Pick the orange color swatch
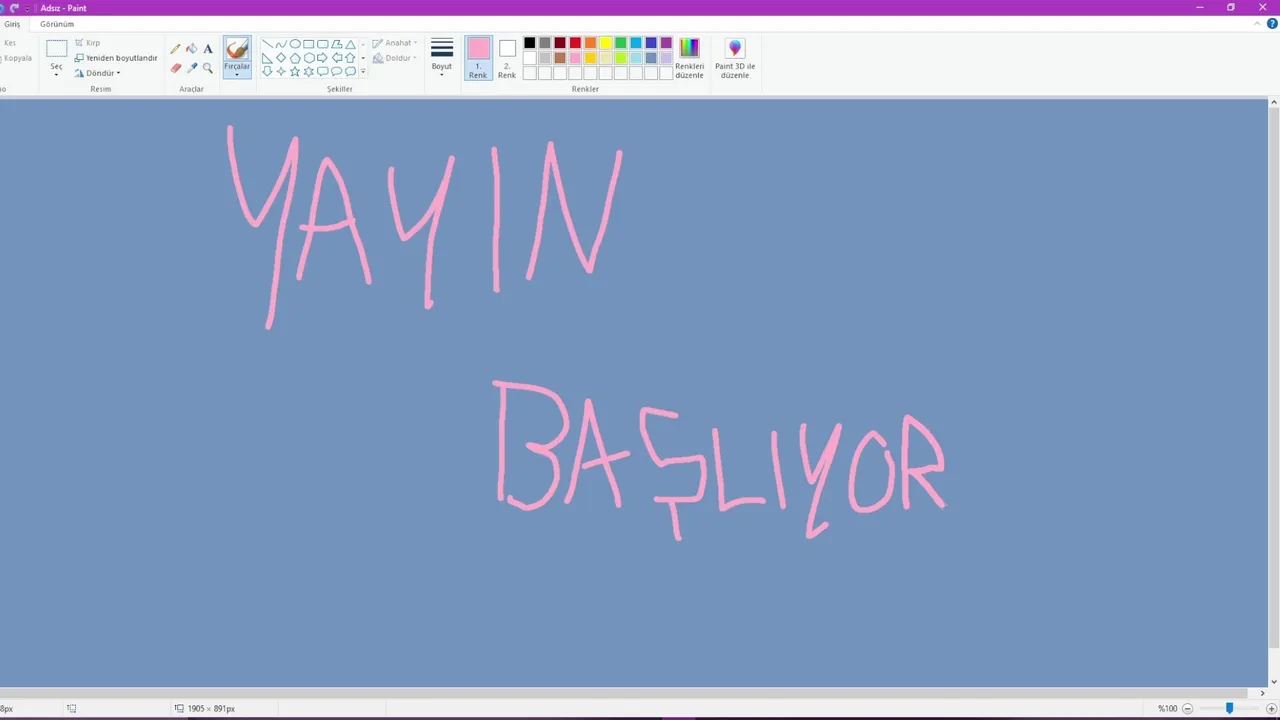The height and width of the screenshot is (720, 1280). point(590,43)
